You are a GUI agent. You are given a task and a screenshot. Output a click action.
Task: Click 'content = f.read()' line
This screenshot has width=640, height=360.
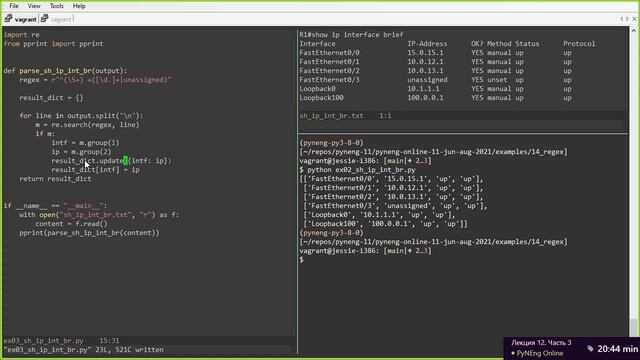click(71, 223)
